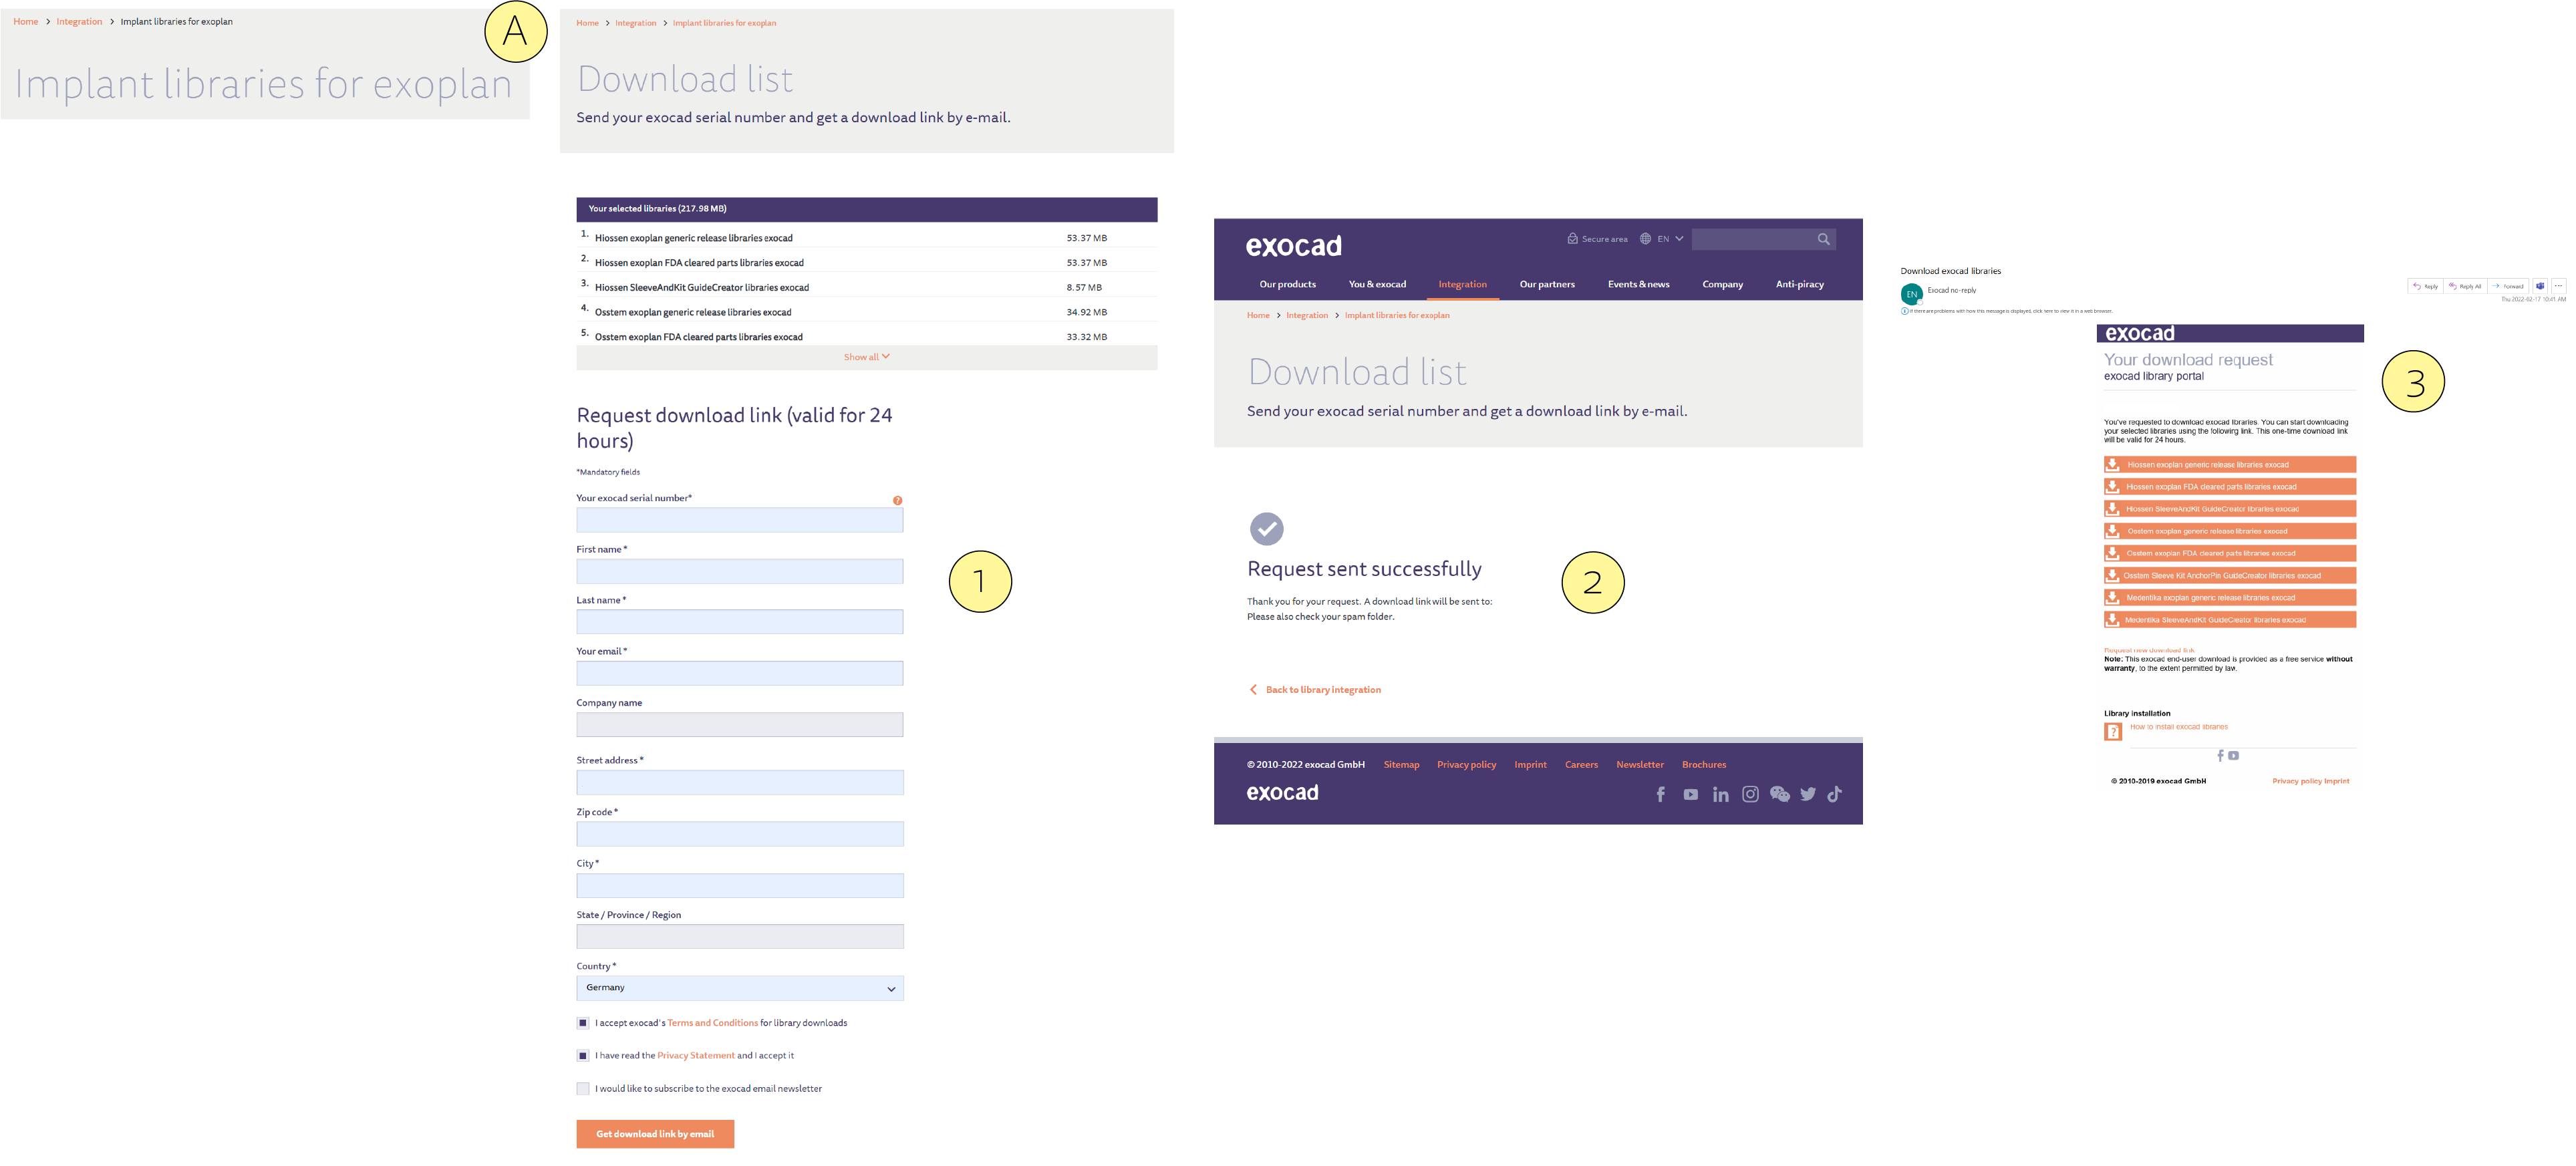Click the YouTube icon in email footer
Viewport: 2576px width, 1166px height.
2233,756
